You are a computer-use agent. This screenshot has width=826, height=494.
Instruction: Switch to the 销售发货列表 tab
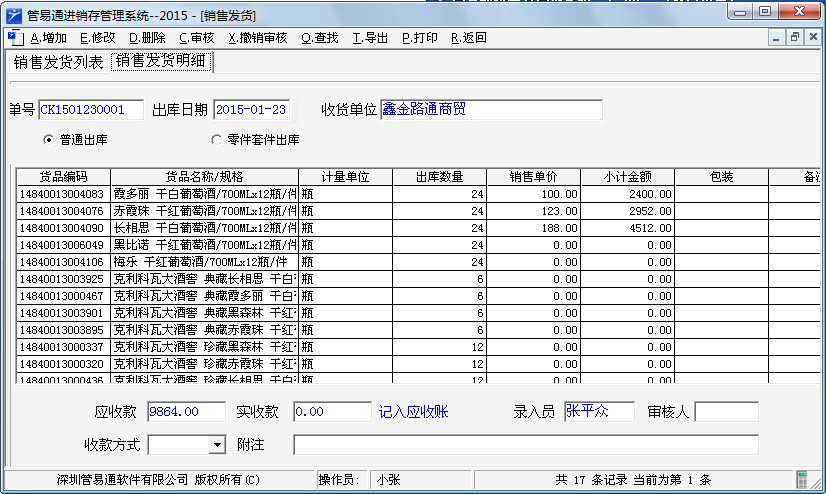point(58,62)
